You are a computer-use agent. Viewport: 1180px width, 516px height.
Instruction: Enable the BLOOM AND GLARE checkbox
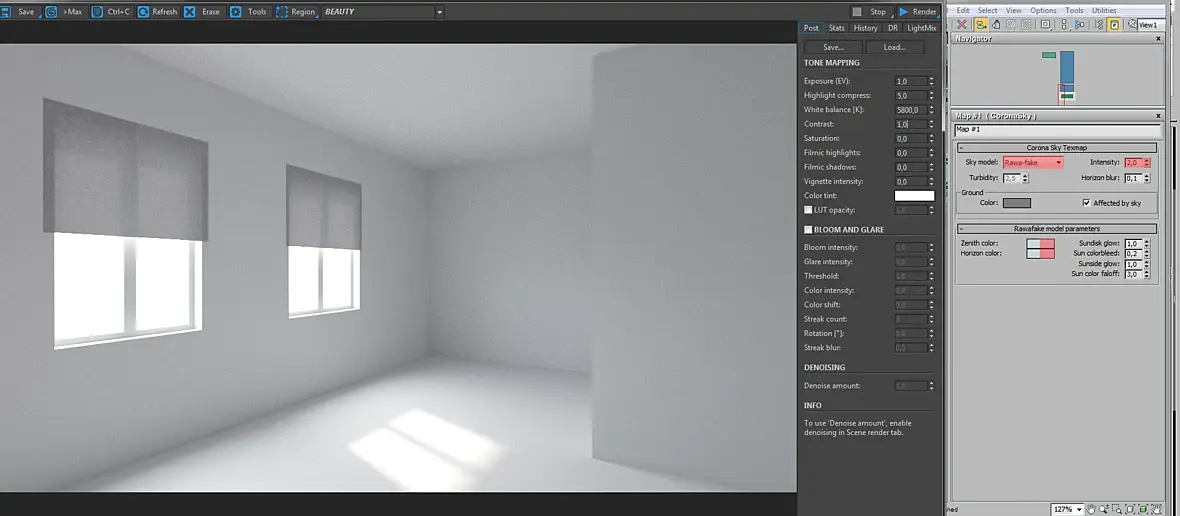808,229
